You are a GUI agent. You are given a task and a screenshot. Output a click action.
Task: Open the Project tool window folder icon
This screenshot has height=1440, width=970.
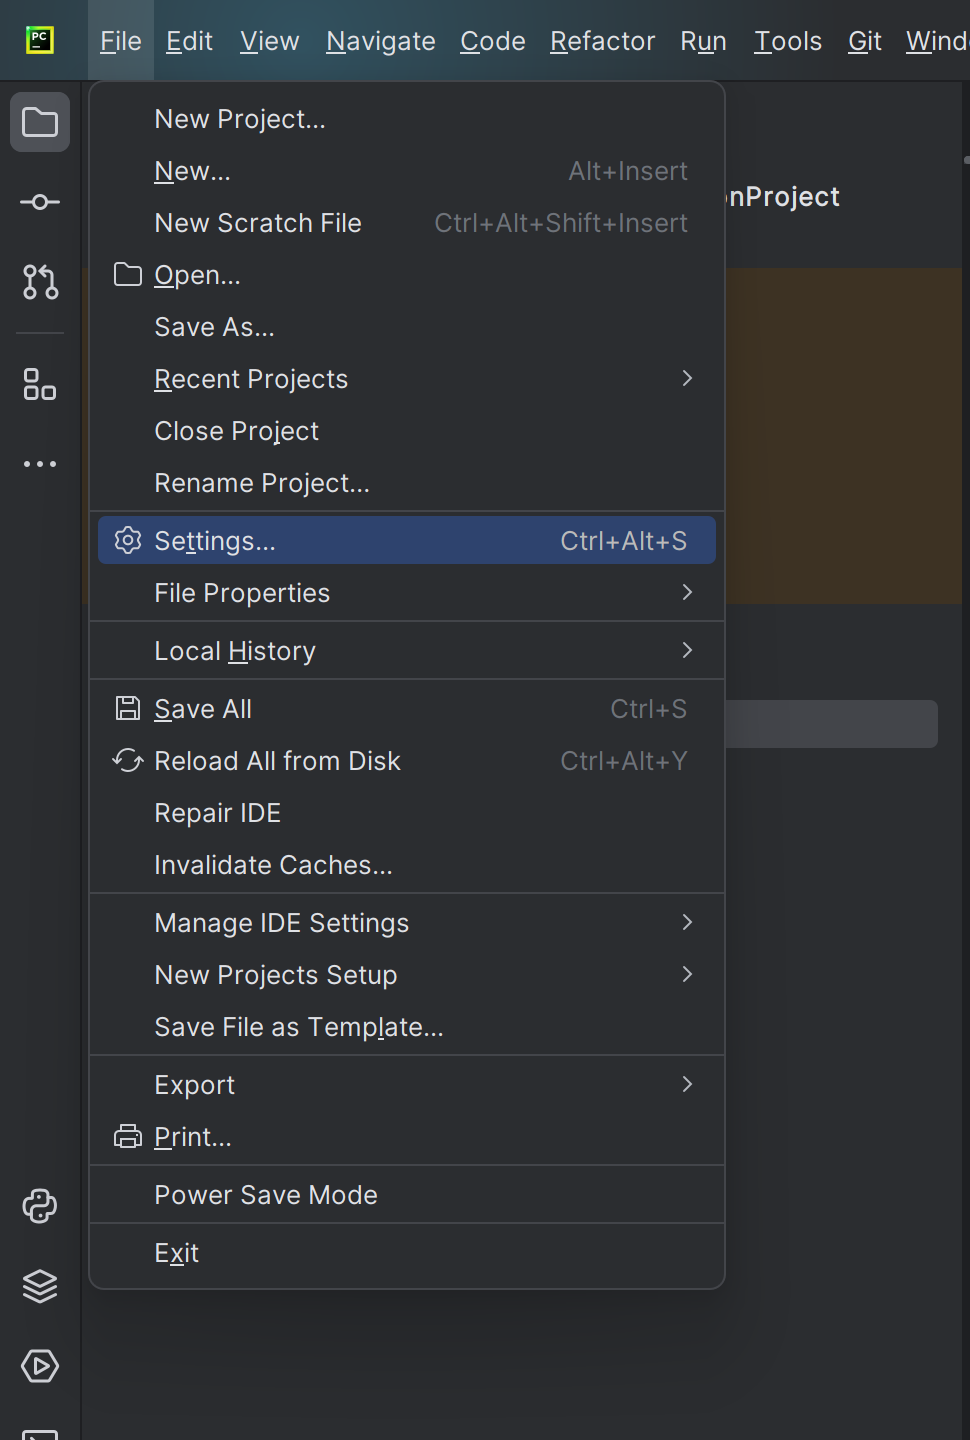[x=40, y=122]
